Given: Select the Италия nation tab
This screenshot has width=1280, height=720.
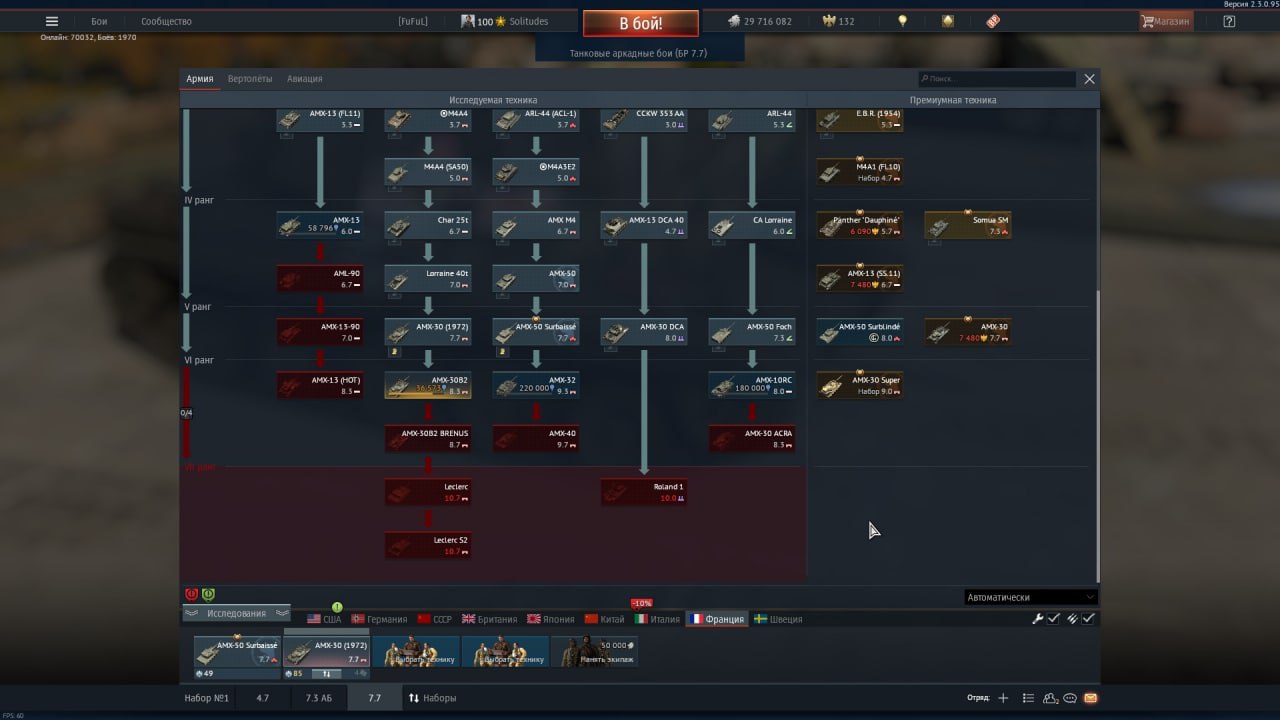Looking at the screenshot, I should point(657,619).
